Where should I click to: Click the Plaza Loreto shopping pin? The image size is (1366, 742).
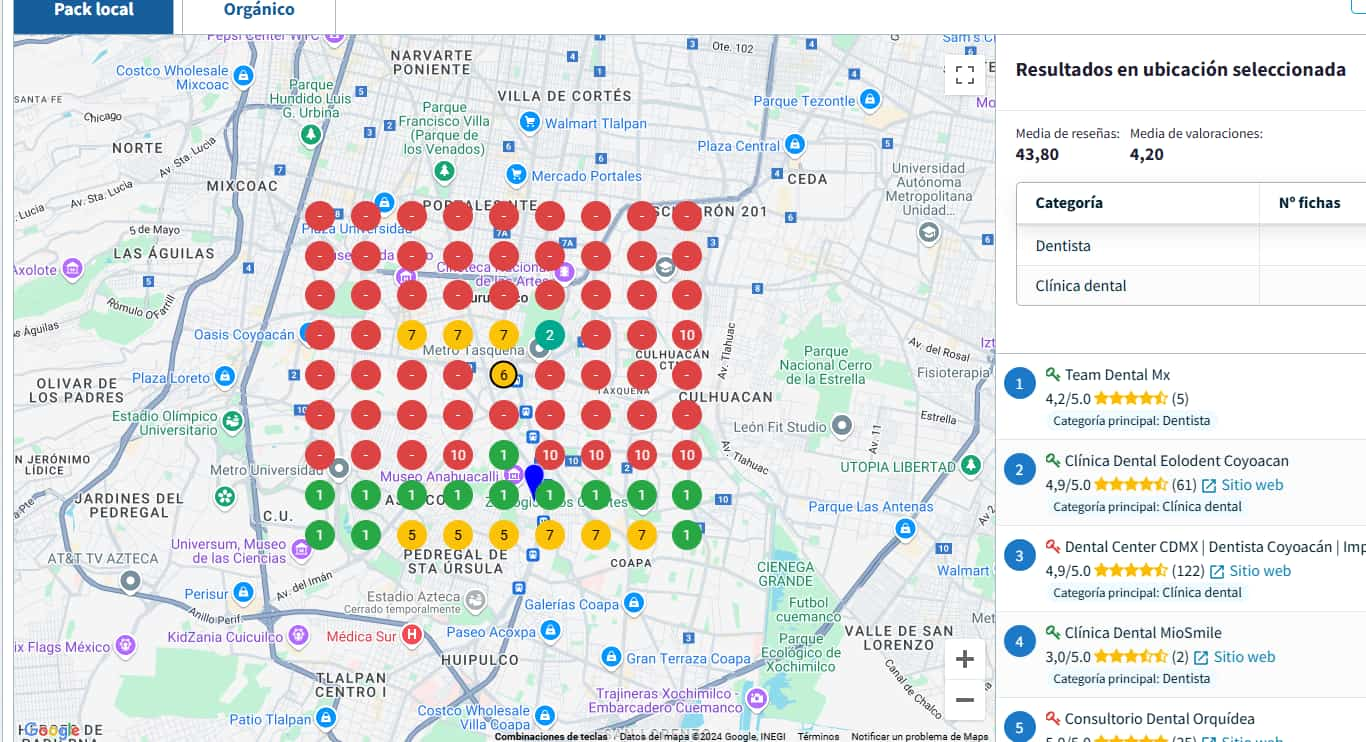[x=225, y=377]
